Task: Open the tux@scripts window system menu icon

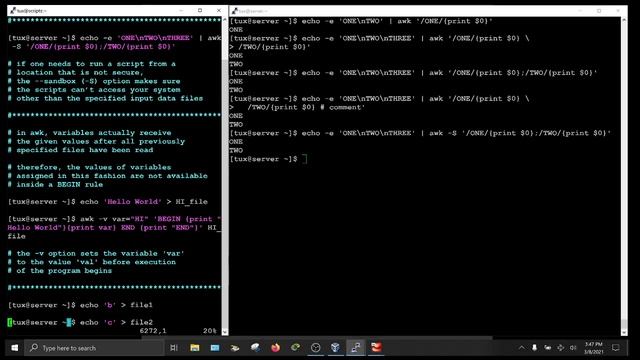Action: (13, 11)
